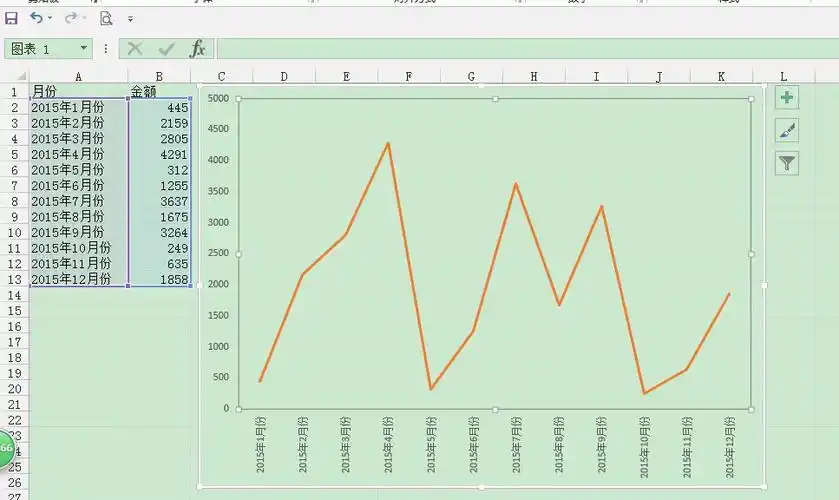Open Chart Filters funnel button
Image resolution: width=839 pixels, height=500 pixels.
787,163
